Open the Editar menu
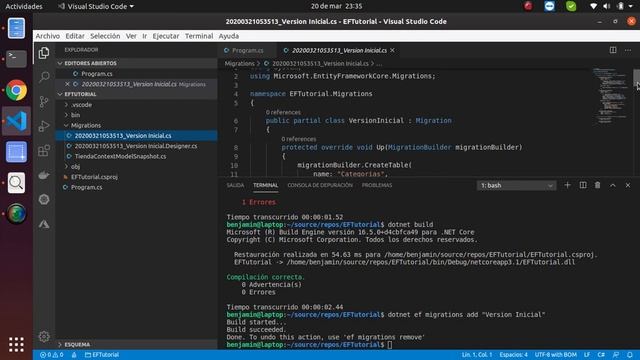Image resolution: width=640 pixels, height=360 pixels. click(x=75, y=36)
